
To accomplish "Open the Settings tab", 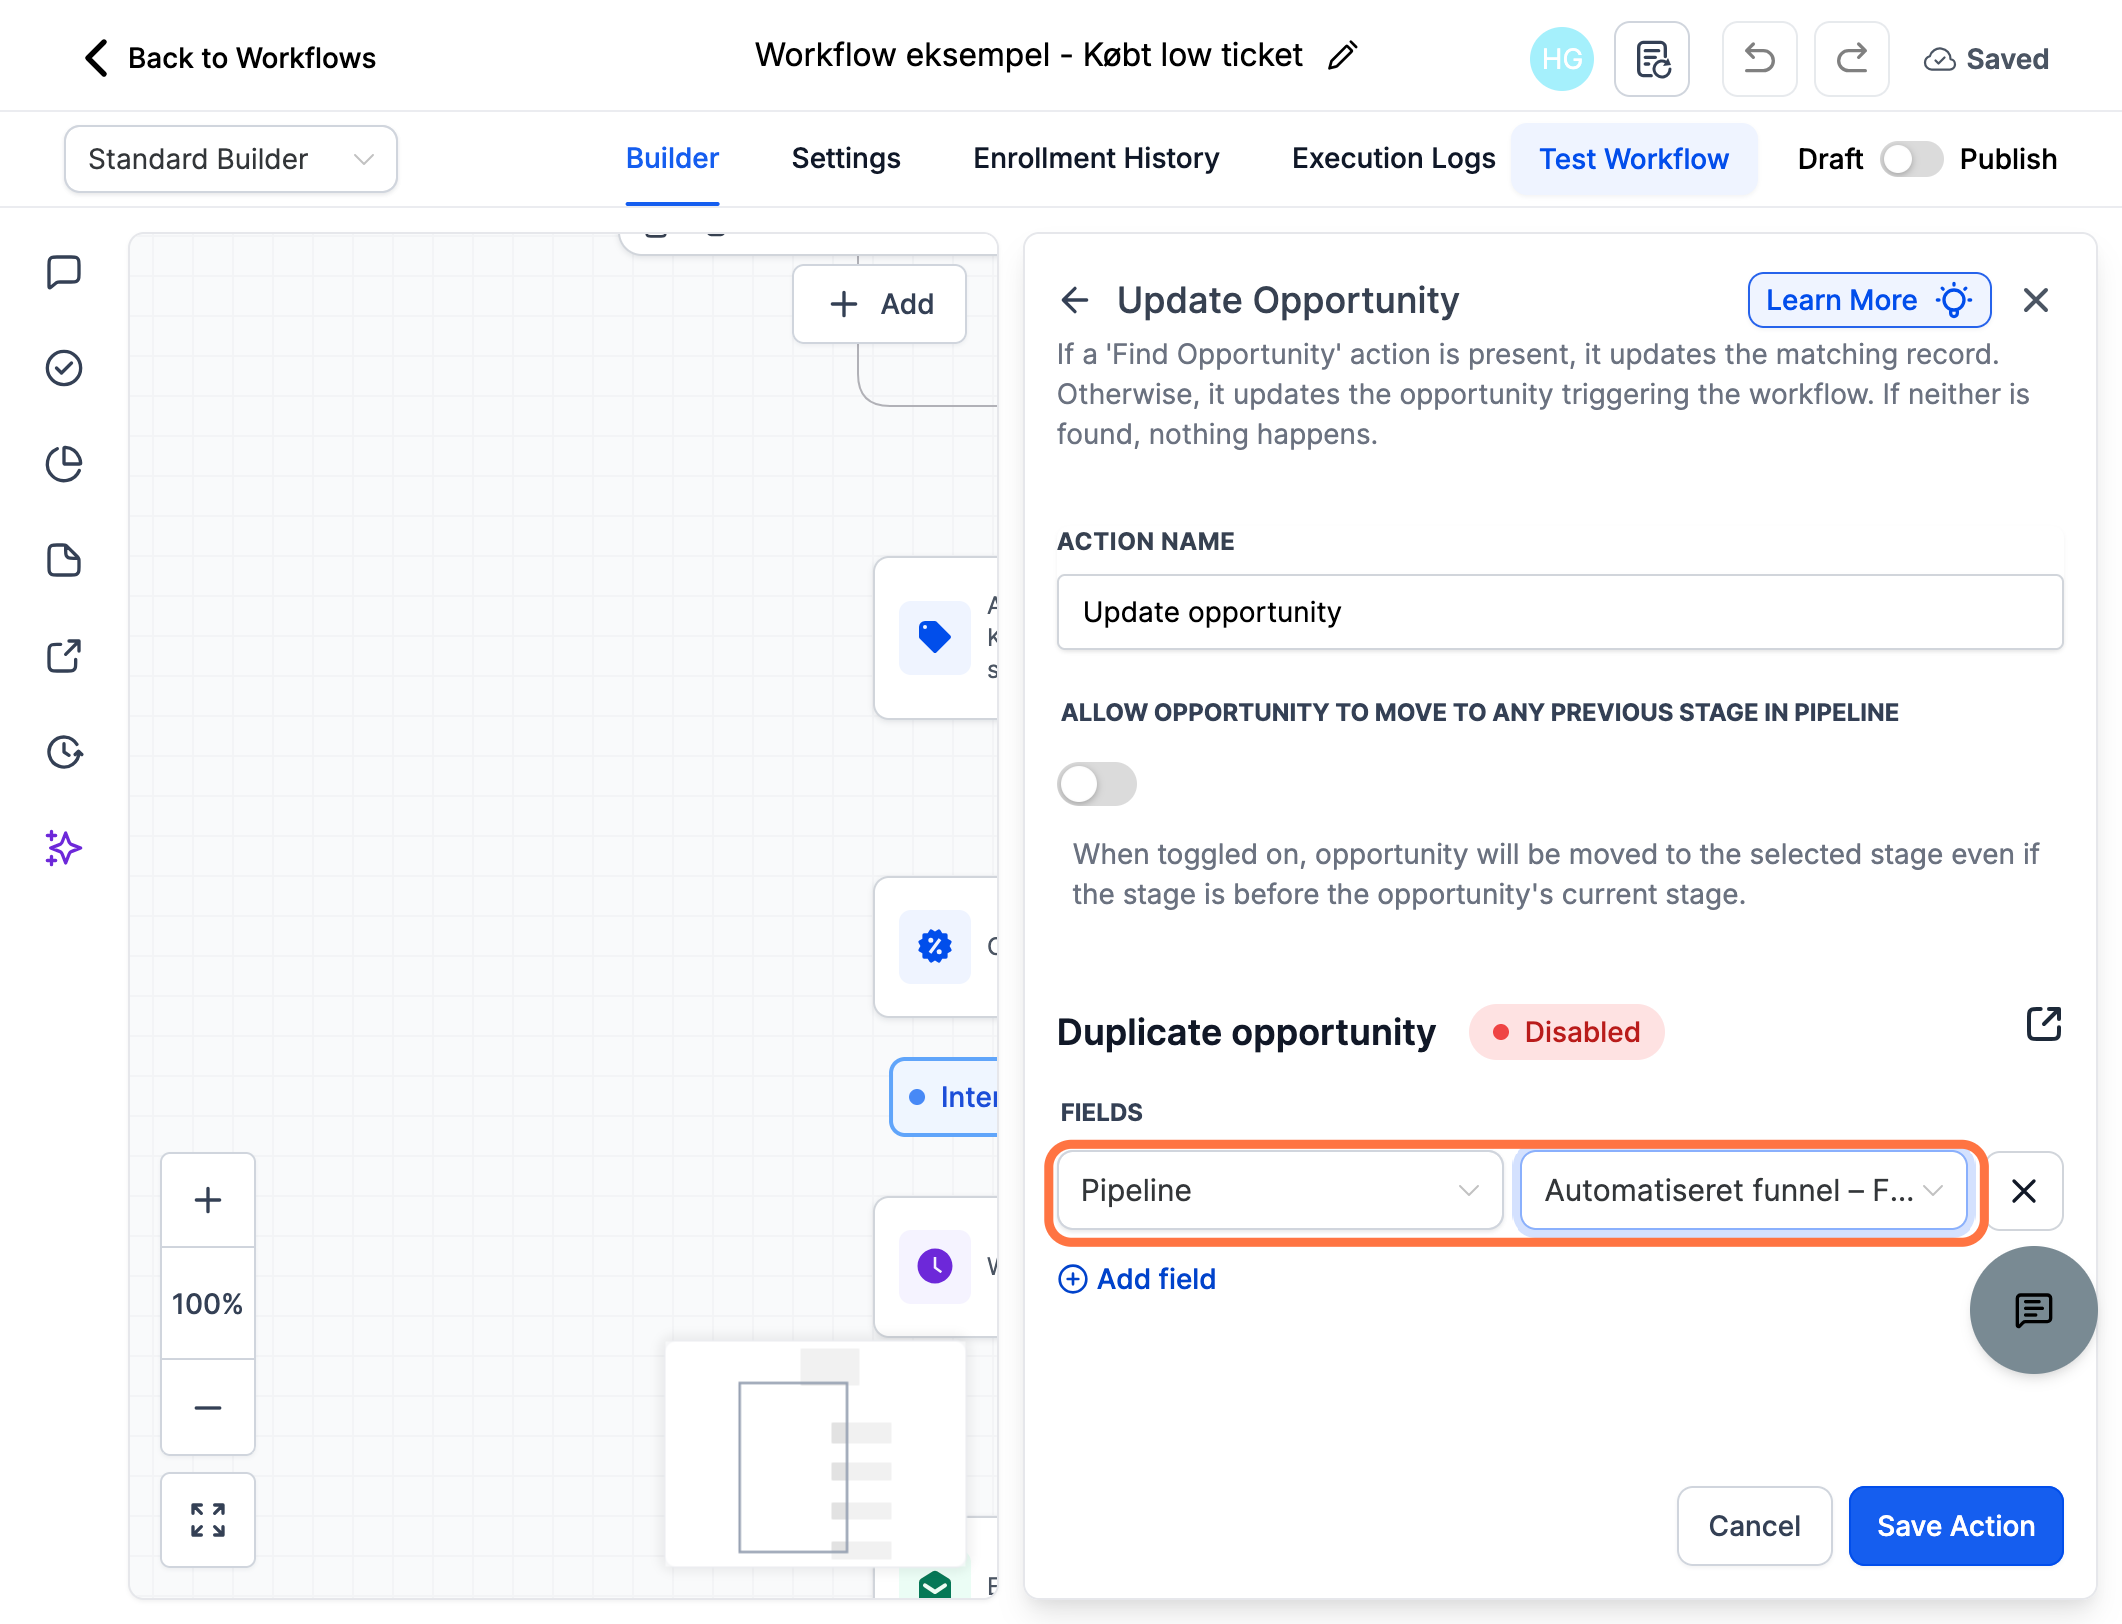I will click(846, 158).
